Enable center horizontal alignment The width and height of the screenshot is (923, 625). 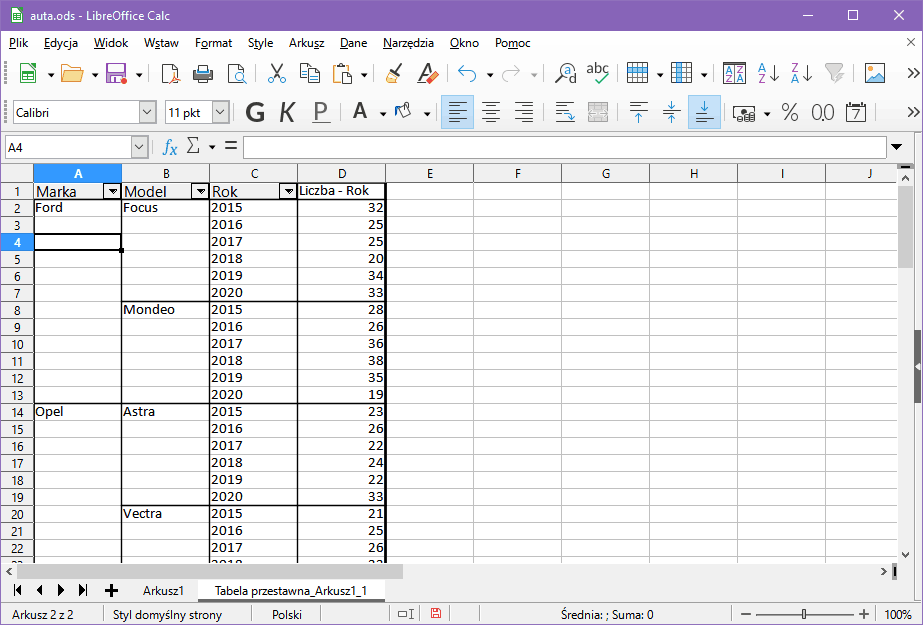click(490, 112)
